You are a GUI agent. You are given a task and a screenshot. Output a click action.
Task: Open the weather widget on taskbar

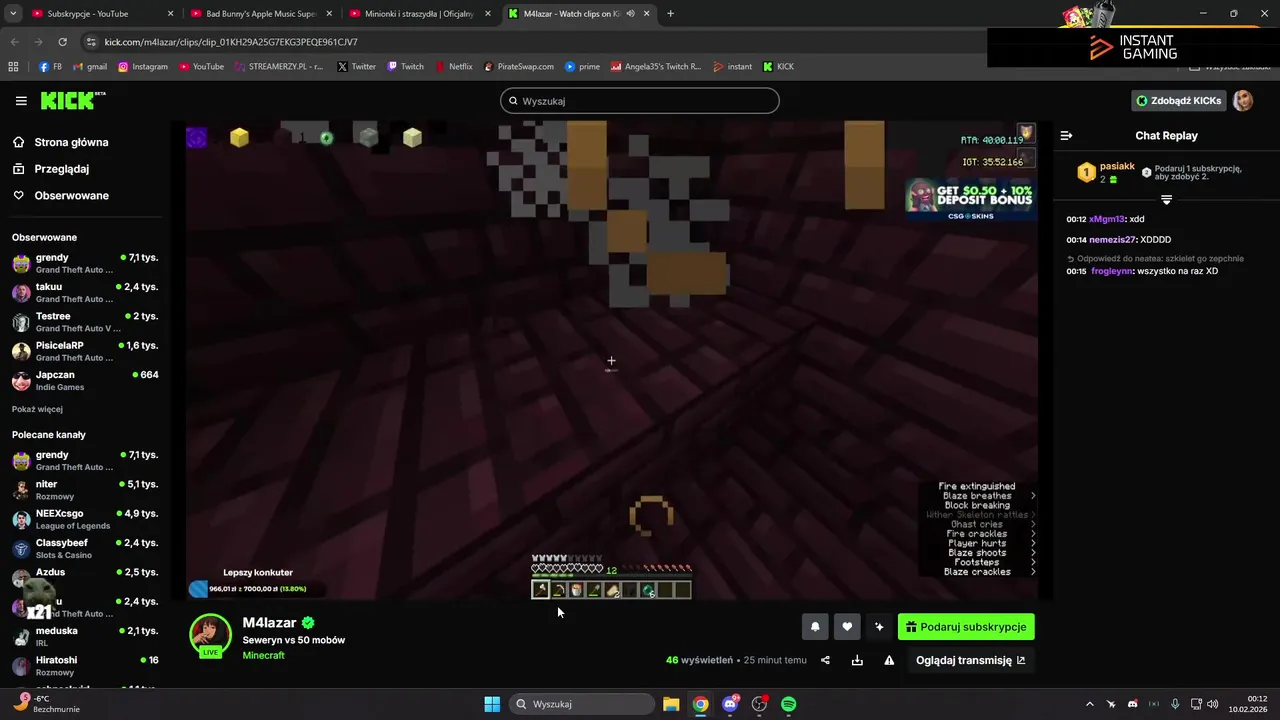pyautogui.click(x=48, y=704)
